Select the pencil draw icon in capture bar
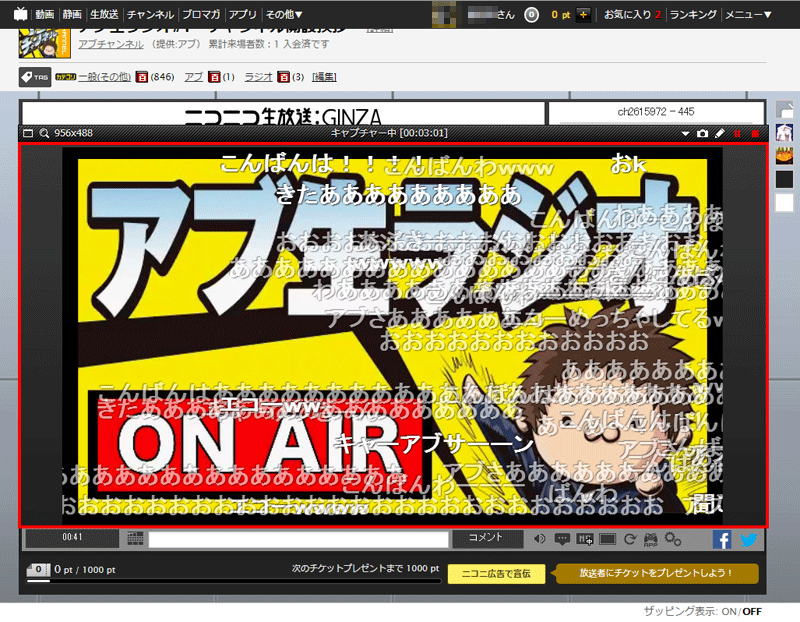The height and width of the screenshot is (622, 800). pos(719,133)
